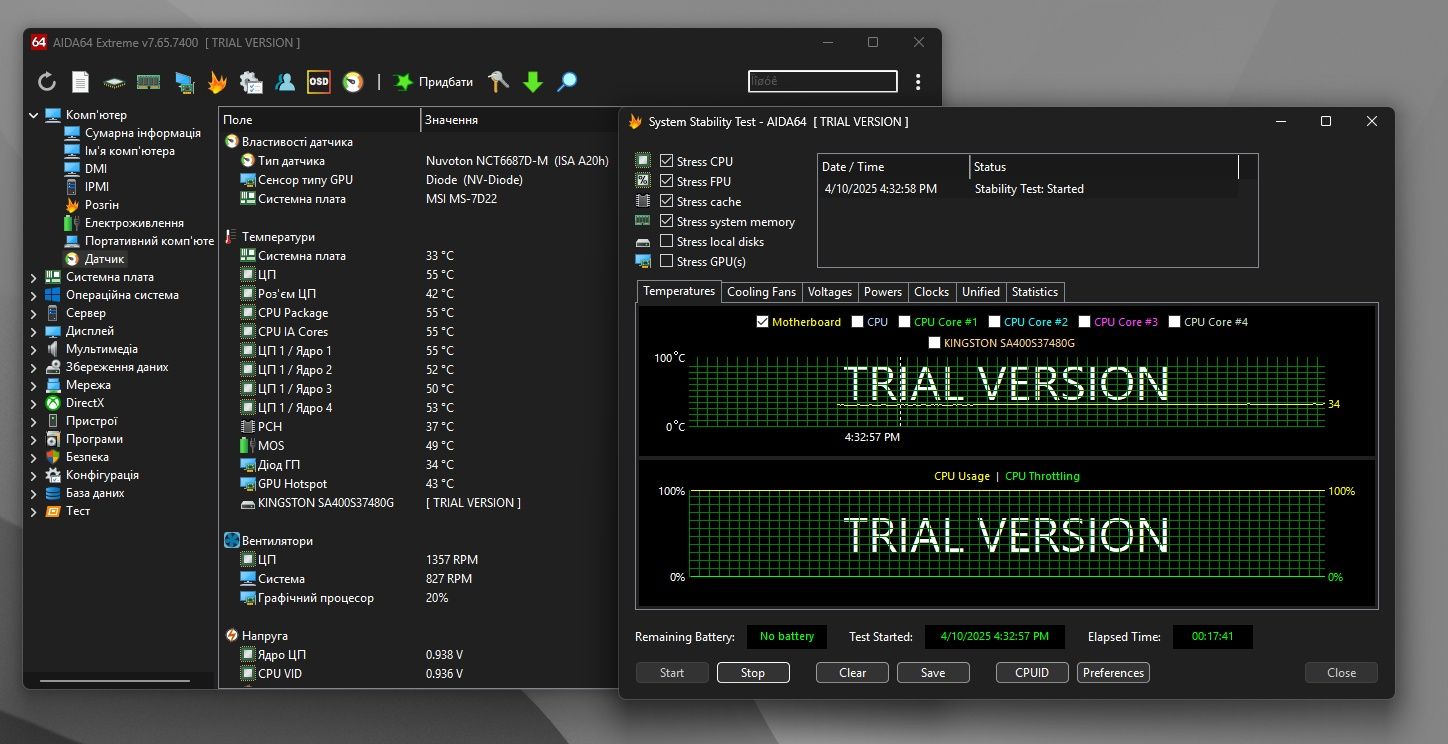
Task: Uncheck the Stress CPU checkbox
Action: pyautogui.click(x=667, y=161)
